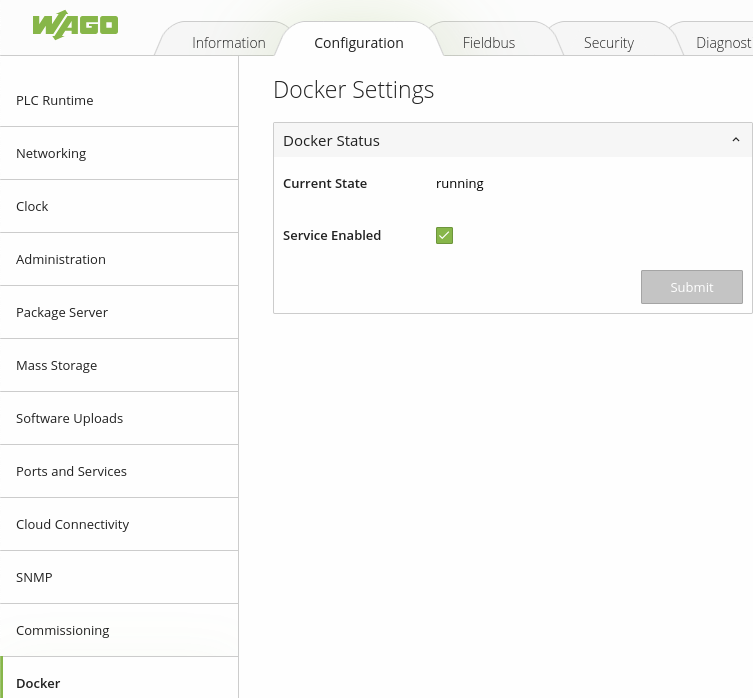
Task: Open Cloud Connectivity sidebar entry
Action: [119, 525]
